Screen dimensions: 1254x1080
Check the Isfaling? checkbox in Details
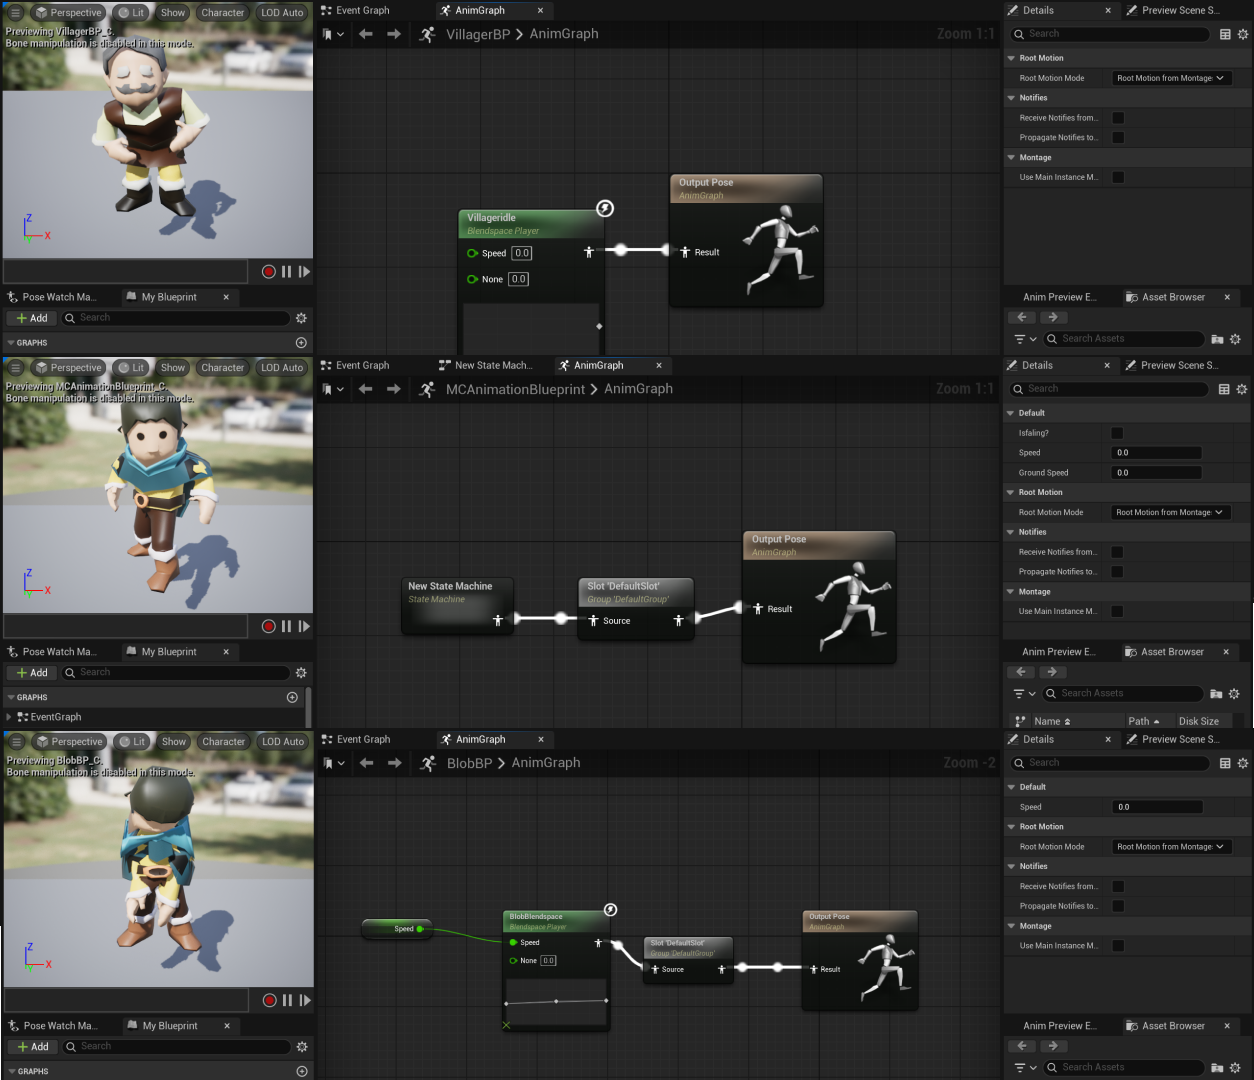click(1116, 432)
